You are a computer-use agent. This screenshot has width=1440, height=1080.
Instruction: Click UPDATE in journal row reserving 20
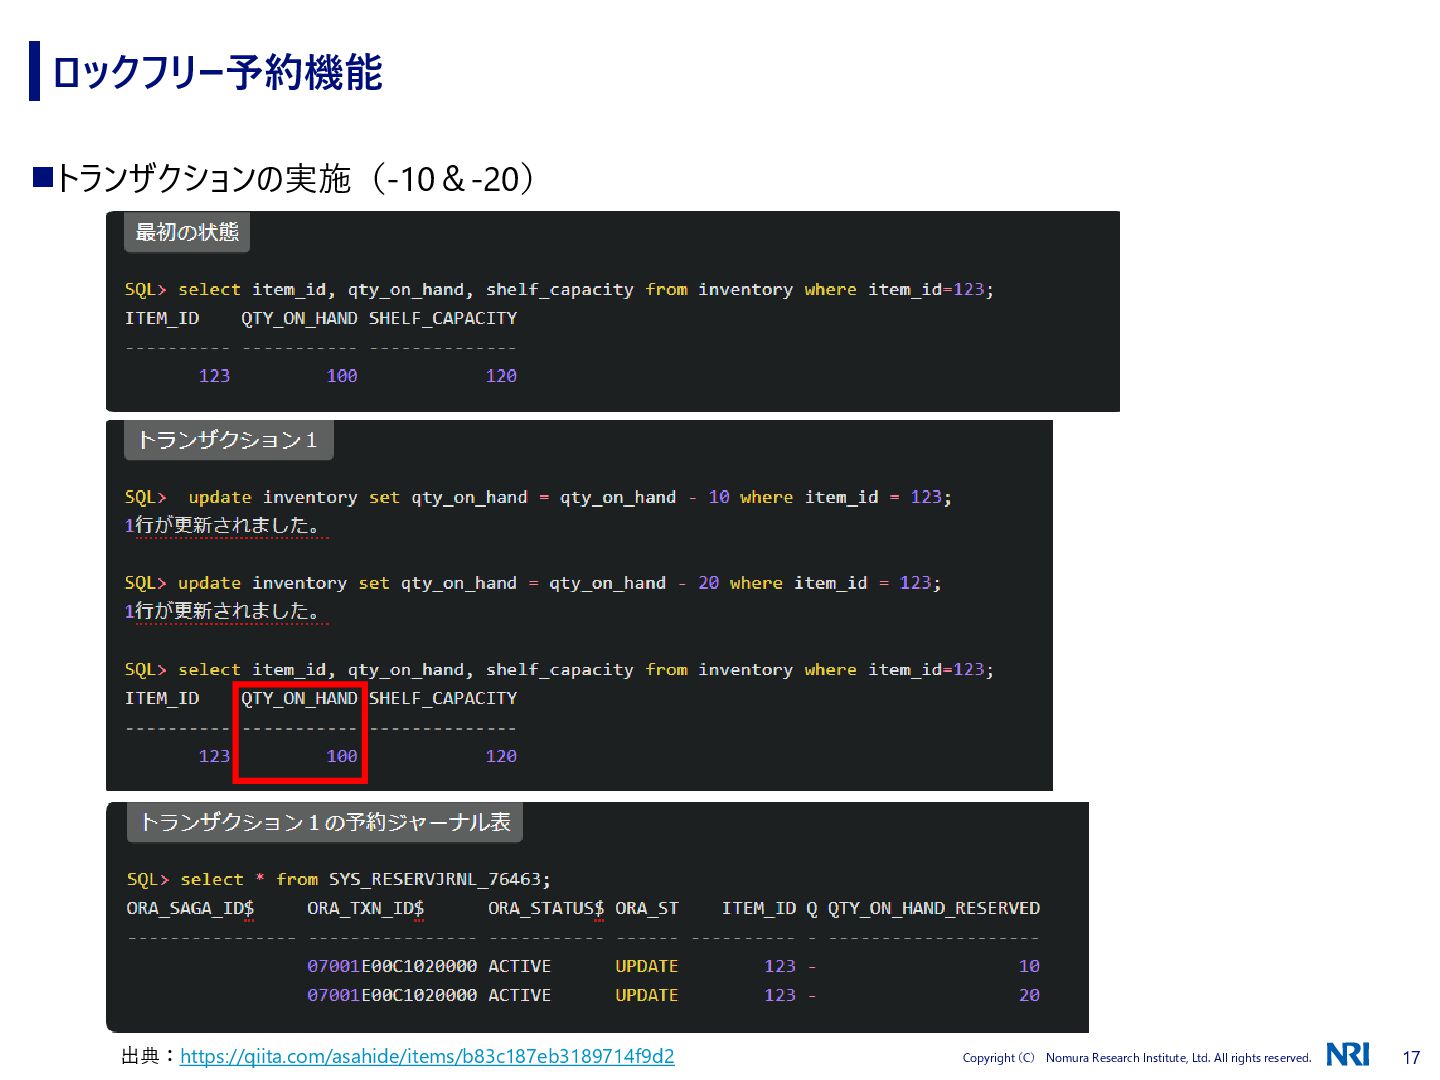[647, 995]
